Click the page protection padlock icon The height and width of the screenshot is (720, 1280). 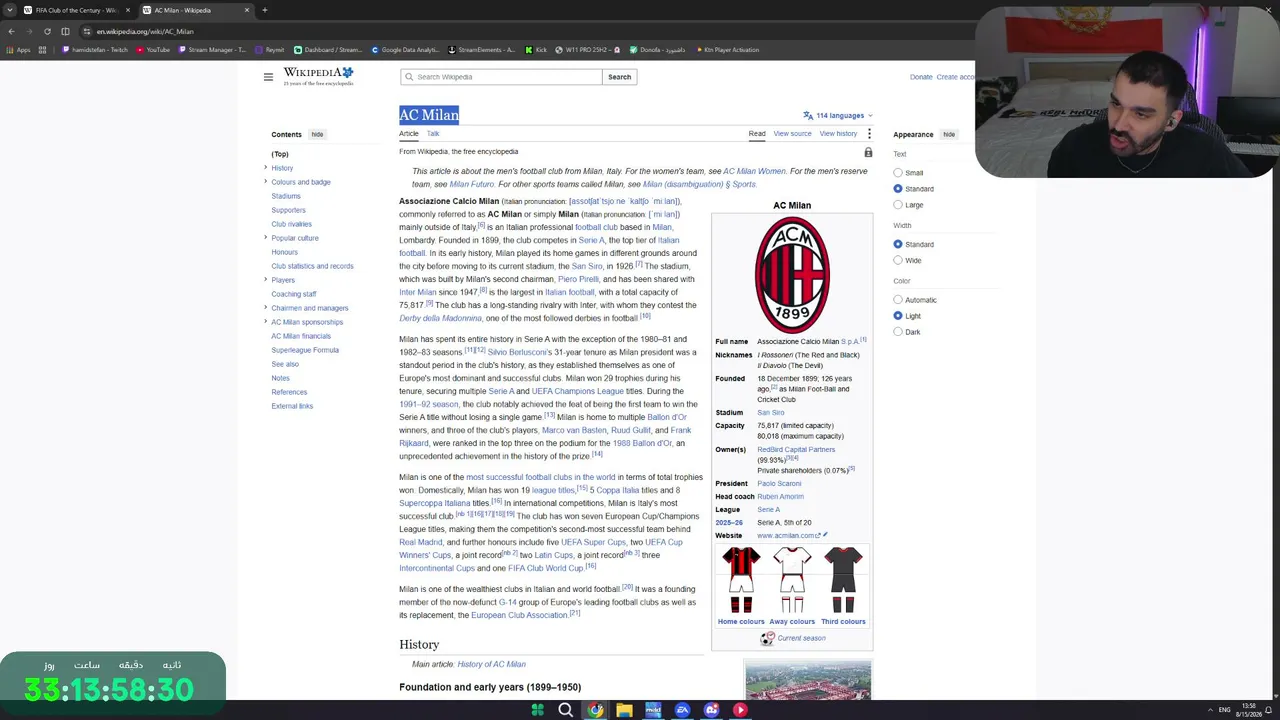(868, 152)
